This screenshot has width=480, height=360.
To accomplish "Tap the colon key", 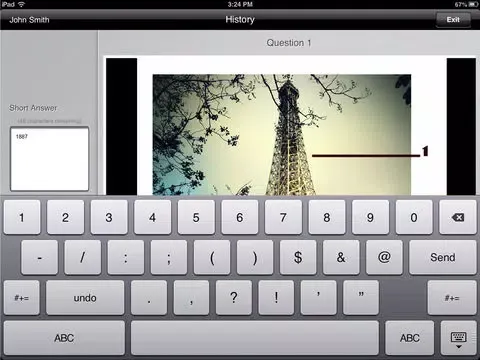I will (126, 257).
